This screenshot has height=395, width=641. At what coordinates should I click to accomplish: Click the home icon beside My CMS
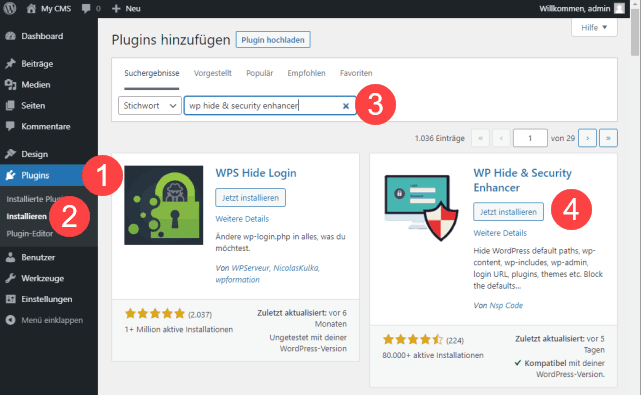coord(31,8)
